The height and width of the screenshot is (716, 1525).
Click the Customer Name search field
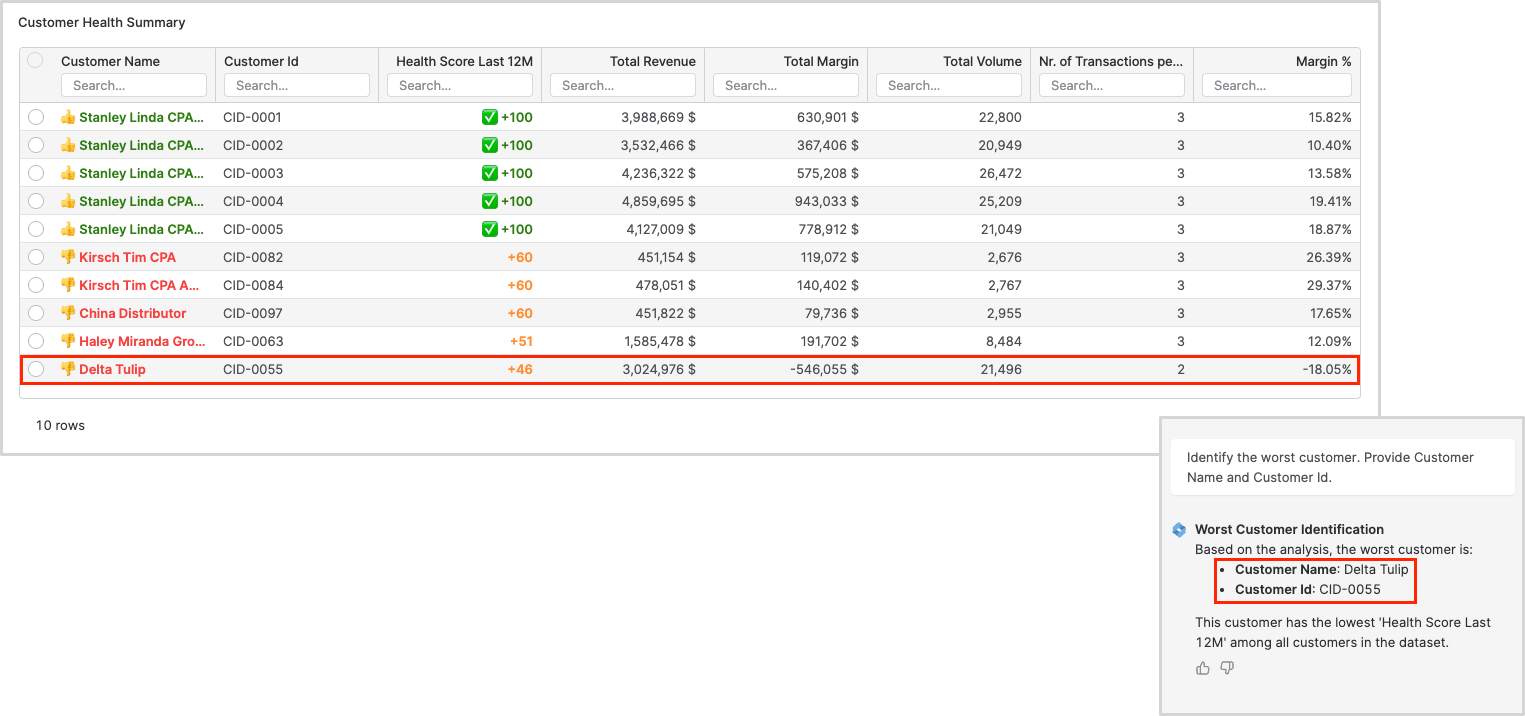pos(134,86)
